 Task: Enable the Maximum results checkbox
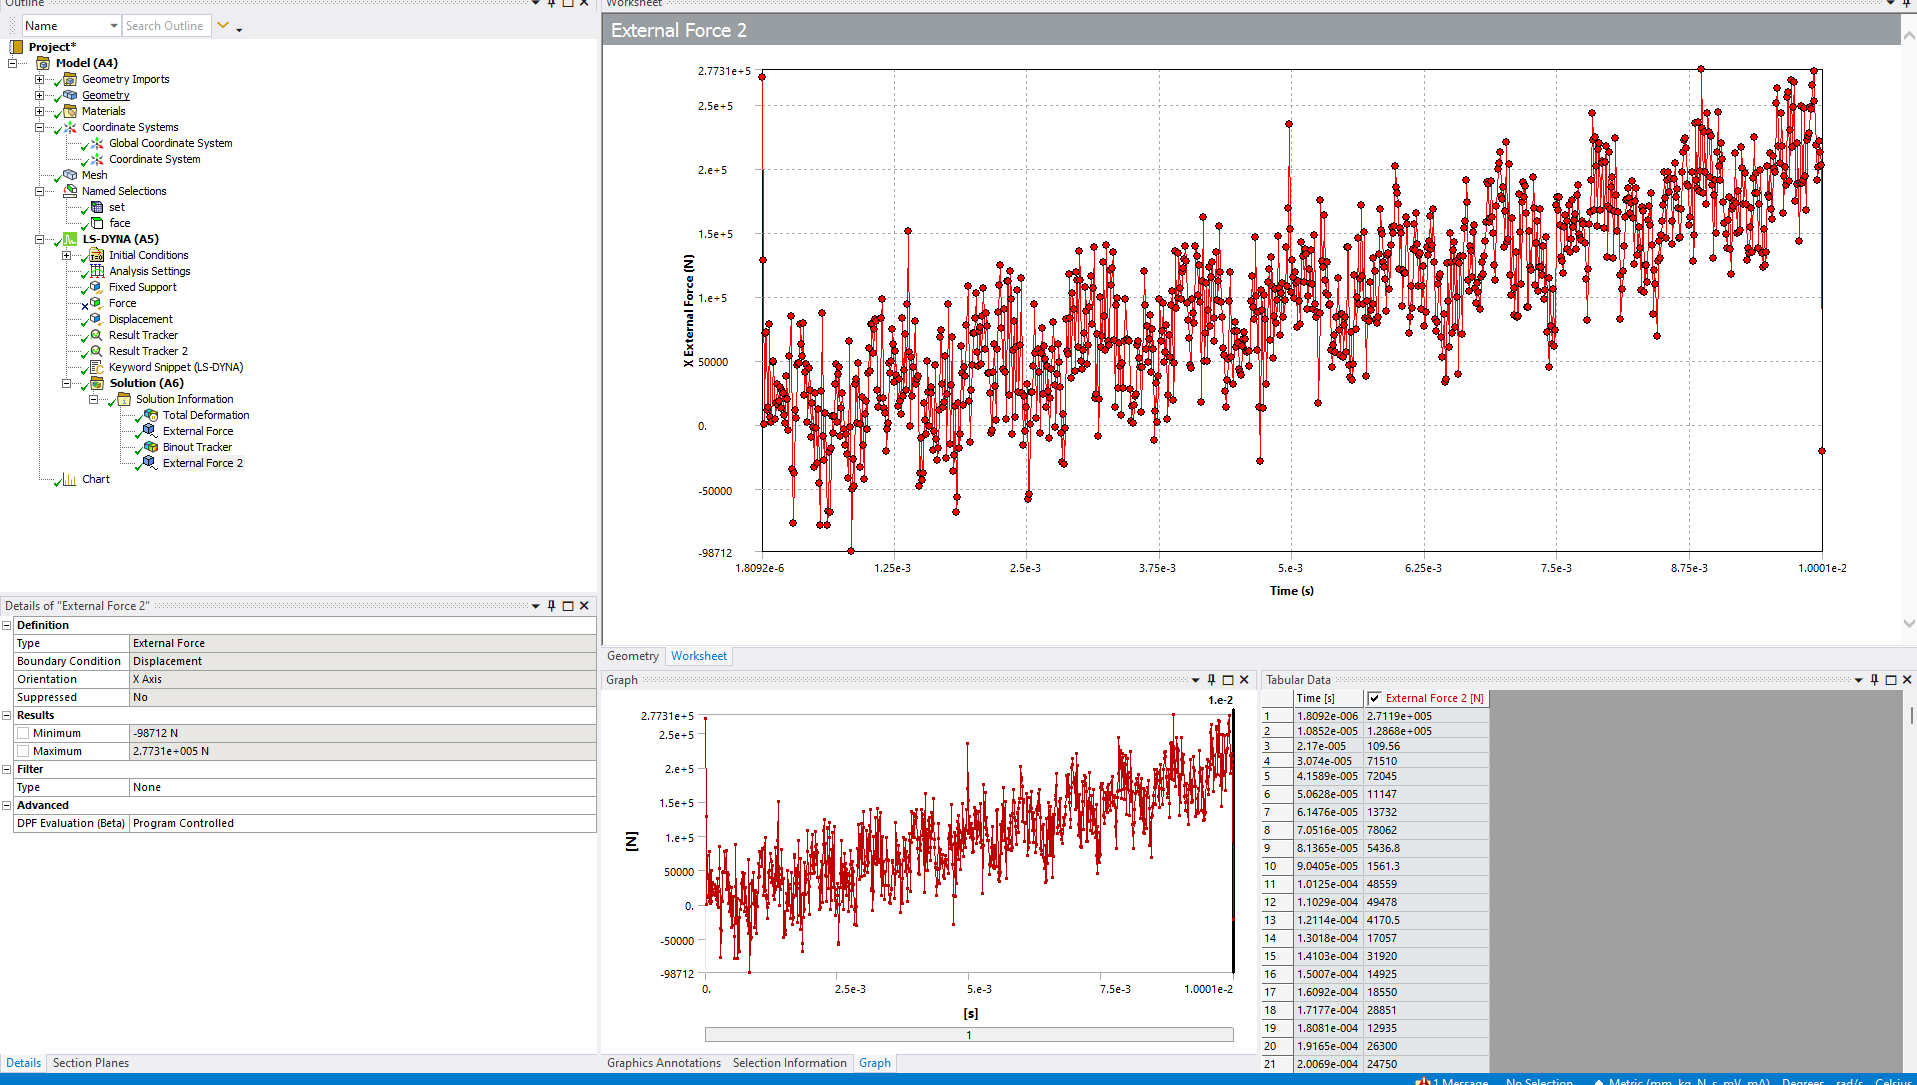[x=23, y=751]
